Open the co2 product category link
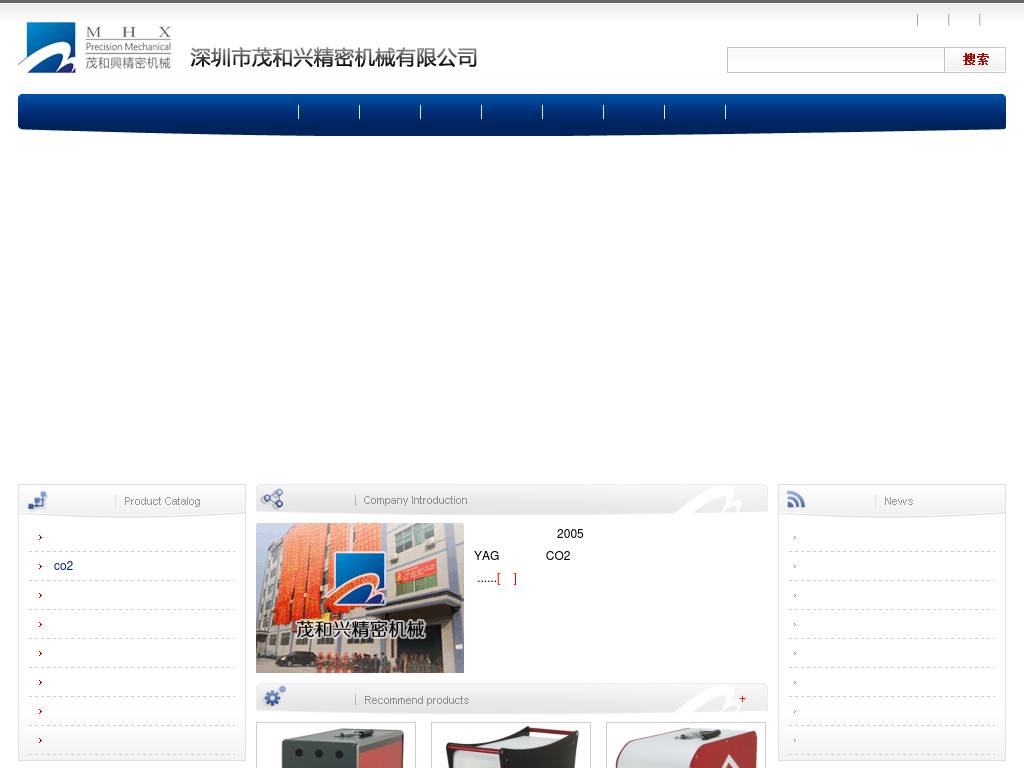The width and height of the screenshot is (1024, 768). click(x=63, y=566)
